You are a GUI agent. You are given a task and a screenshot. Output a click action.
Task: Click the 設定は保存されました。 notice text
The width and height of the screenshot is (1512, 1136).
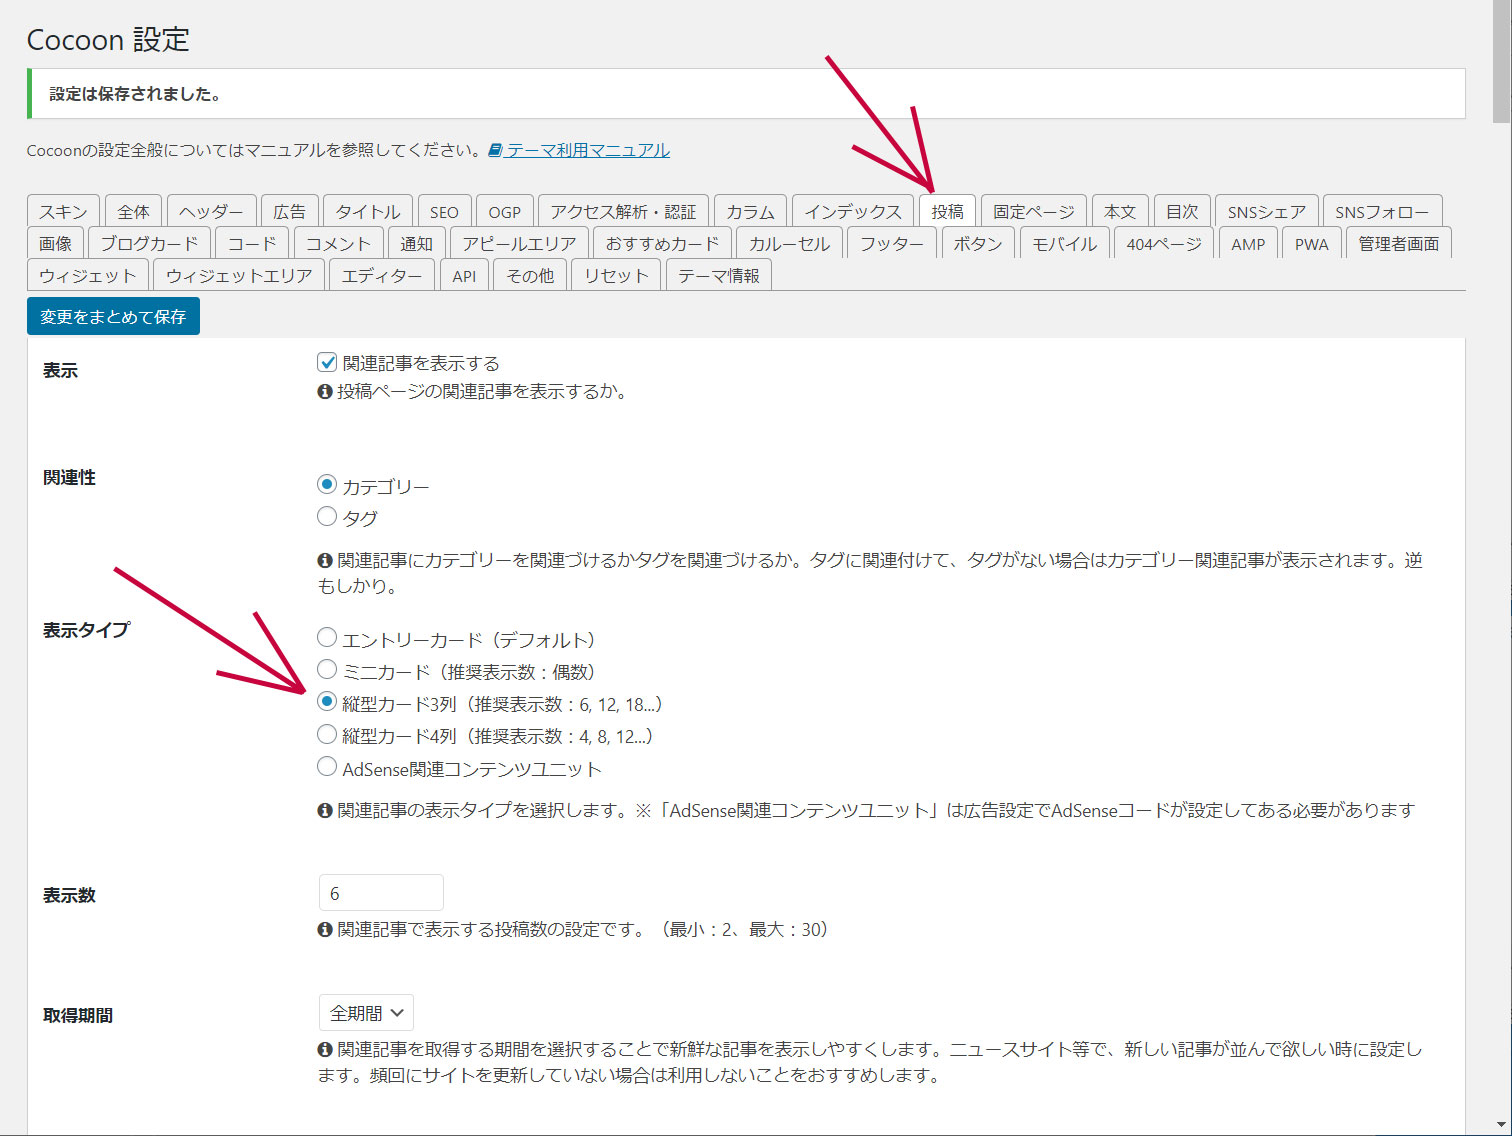coord(135,94)
